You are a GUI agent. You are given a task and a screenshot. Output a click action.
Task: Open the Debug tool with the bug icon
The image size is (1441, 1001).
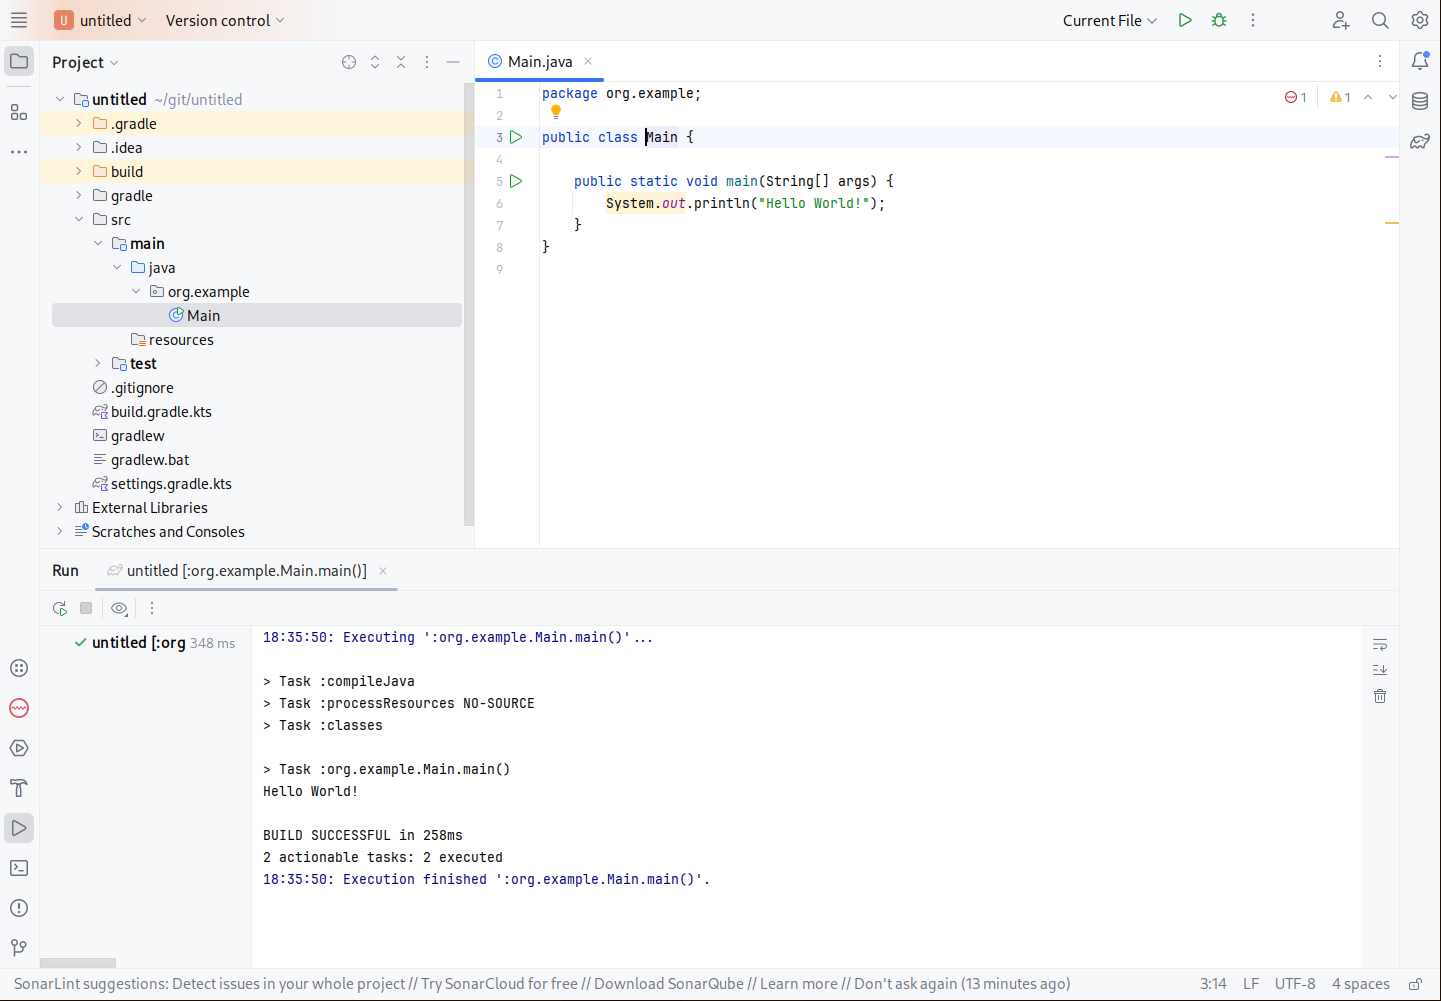click(x=1219, y=20)
